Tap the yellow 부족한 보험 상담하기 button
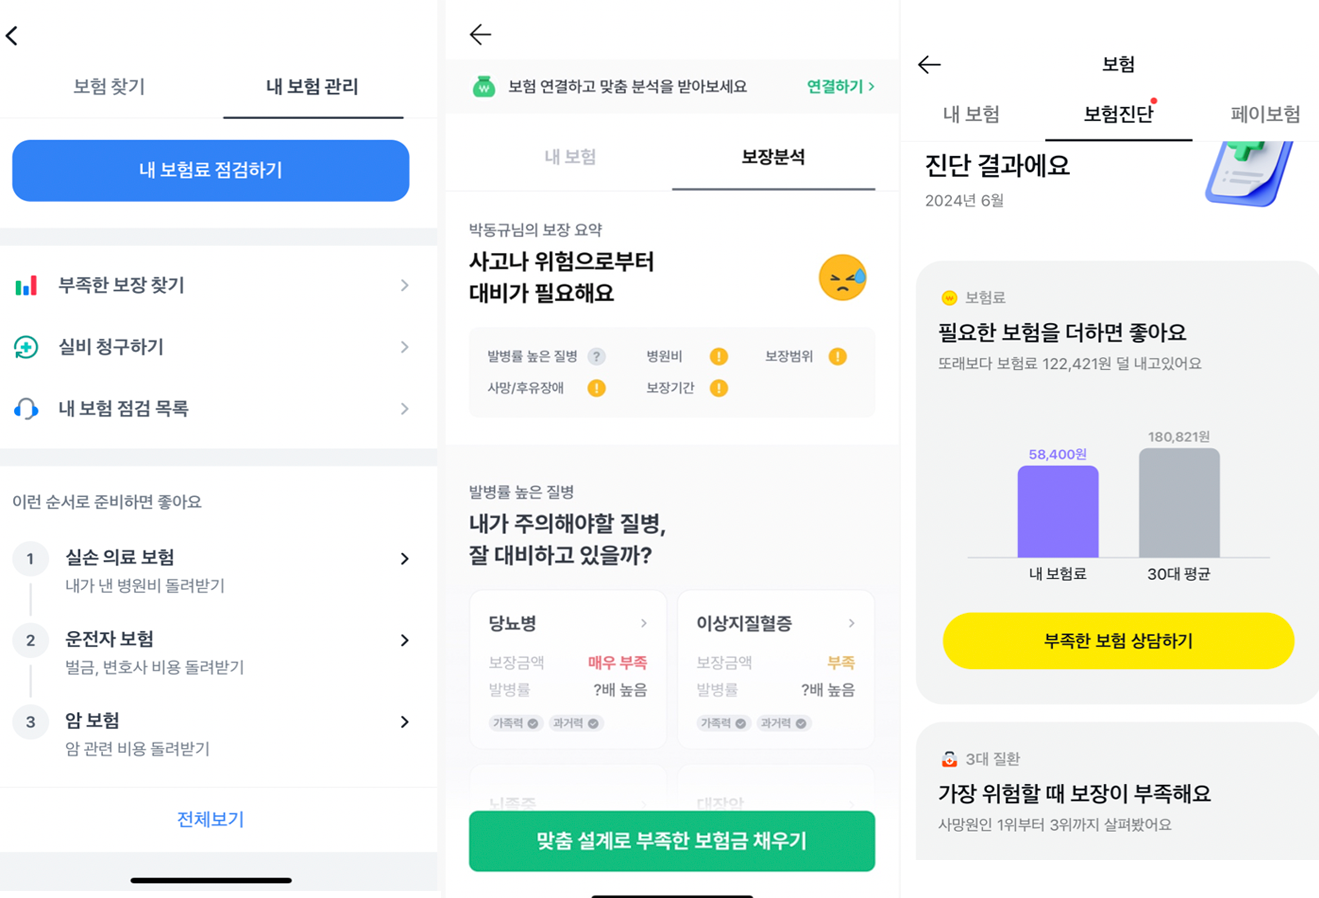 pos(1117,640)
